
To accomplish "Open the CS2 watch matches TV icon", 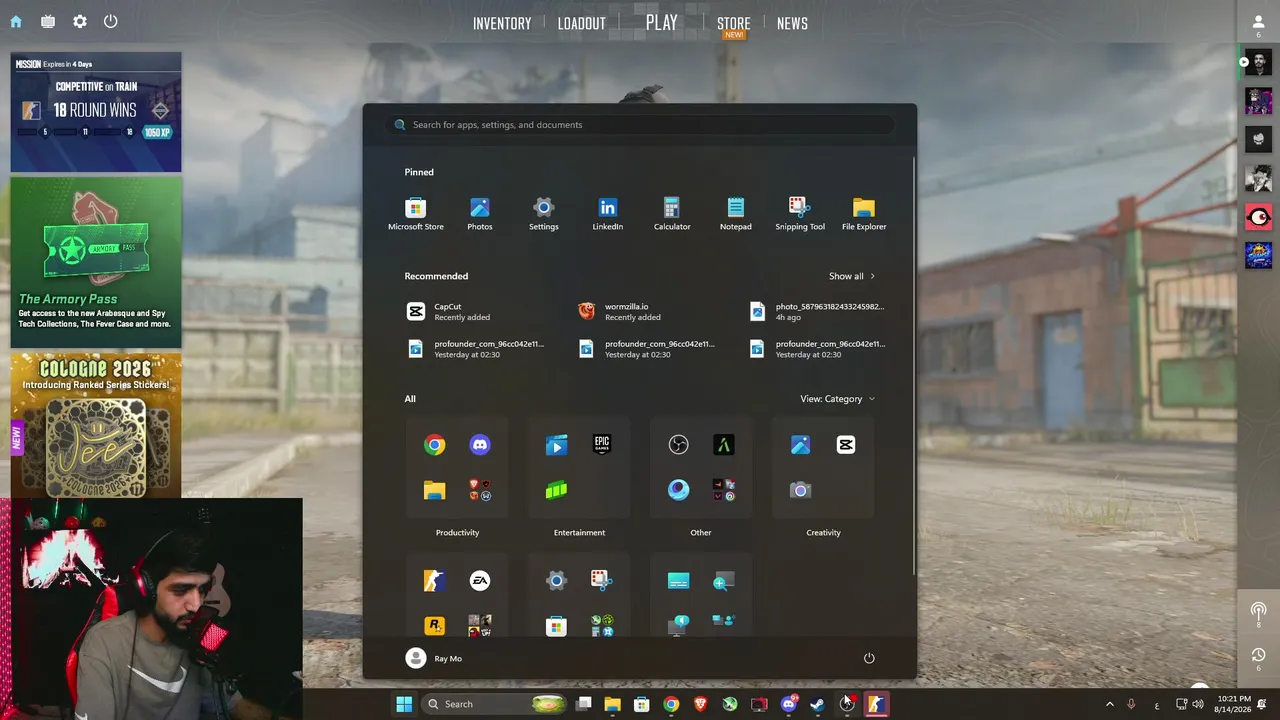I will click(x=48, y=22).
